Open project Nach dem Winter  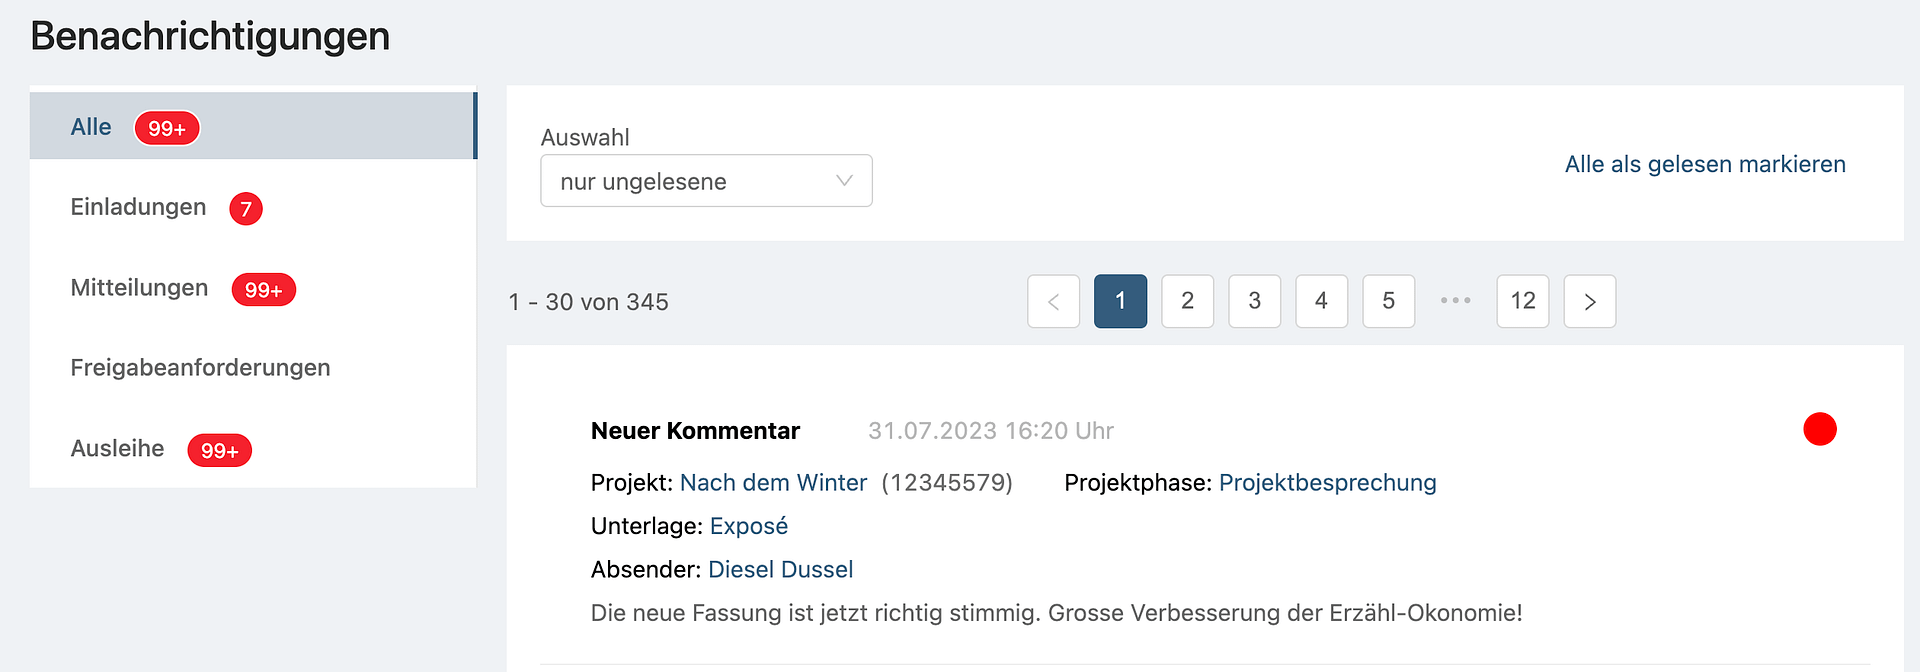click(773, 483)
